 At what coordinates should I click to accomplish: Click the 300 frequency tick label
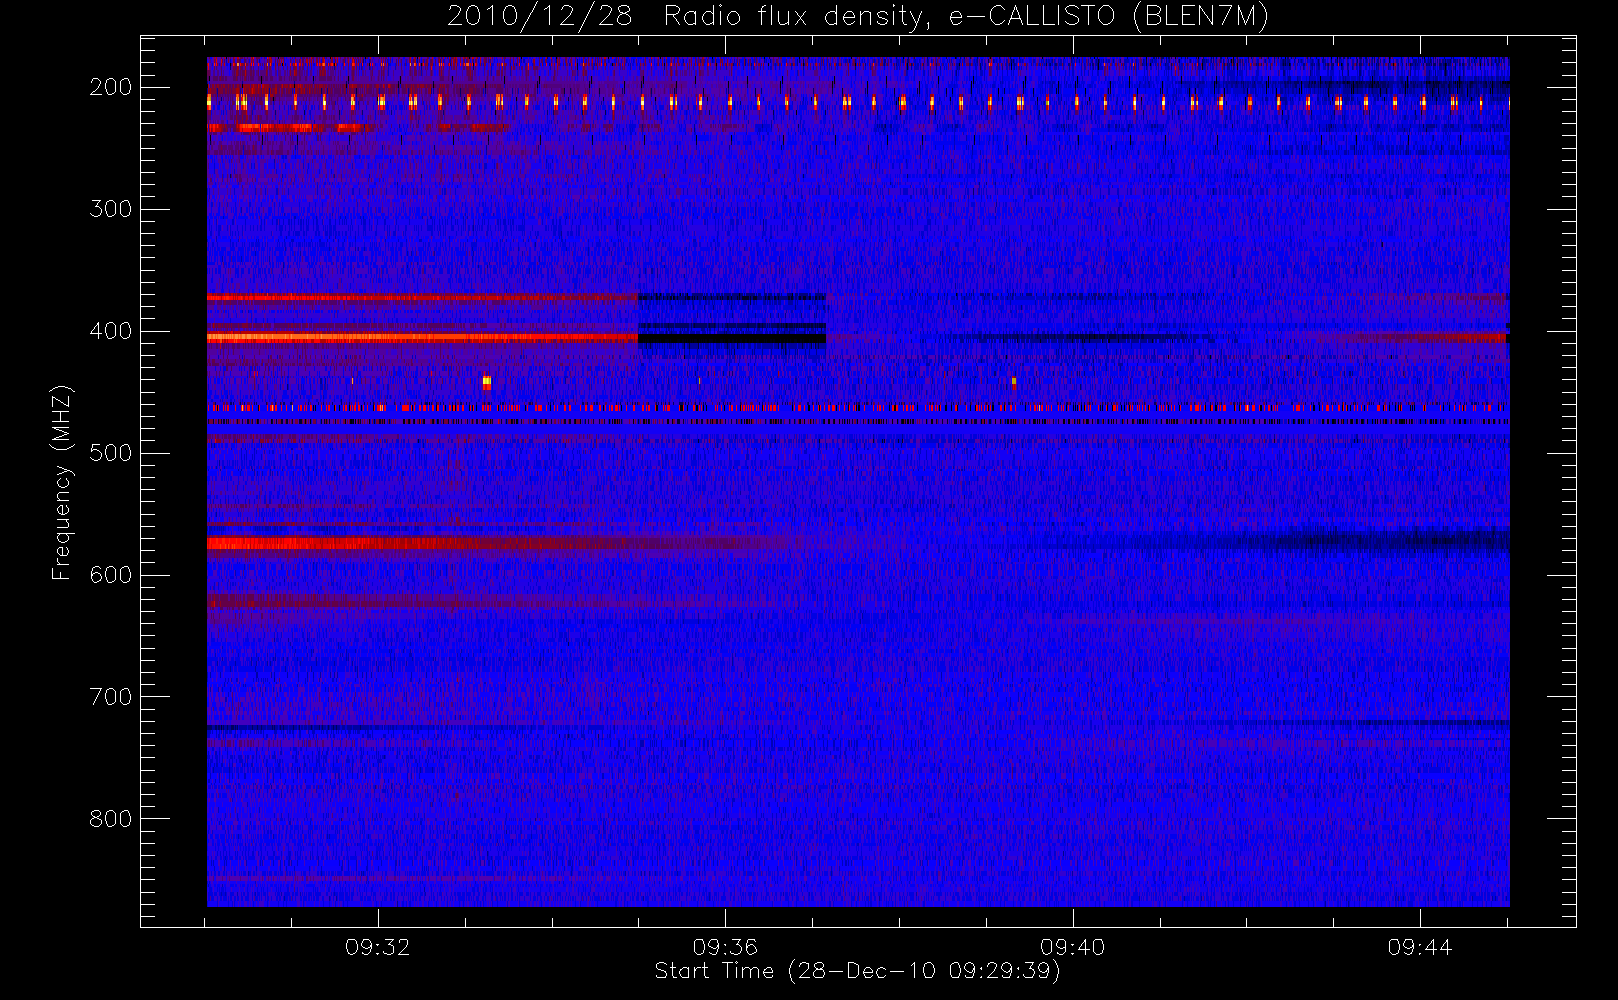(x=111, y=209)
